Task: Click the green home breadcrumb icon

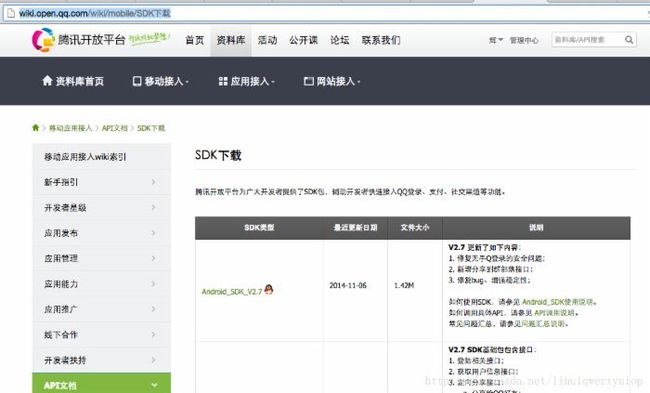Action: pos(36,128)
